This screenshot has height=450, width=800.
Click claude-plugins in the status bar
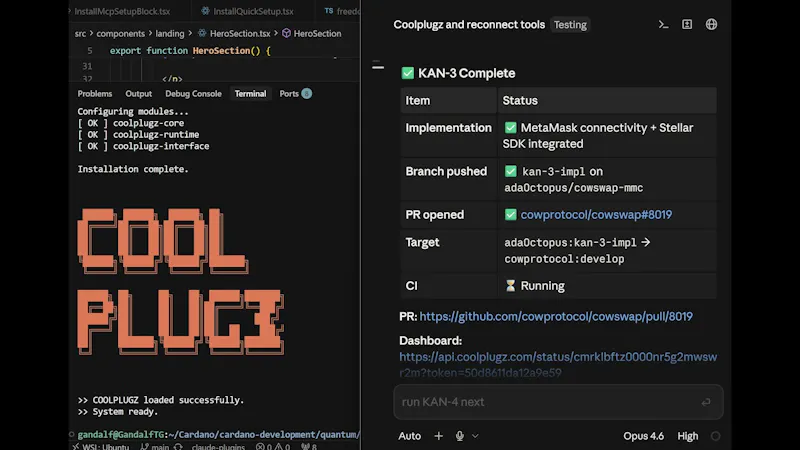[218, 446]
